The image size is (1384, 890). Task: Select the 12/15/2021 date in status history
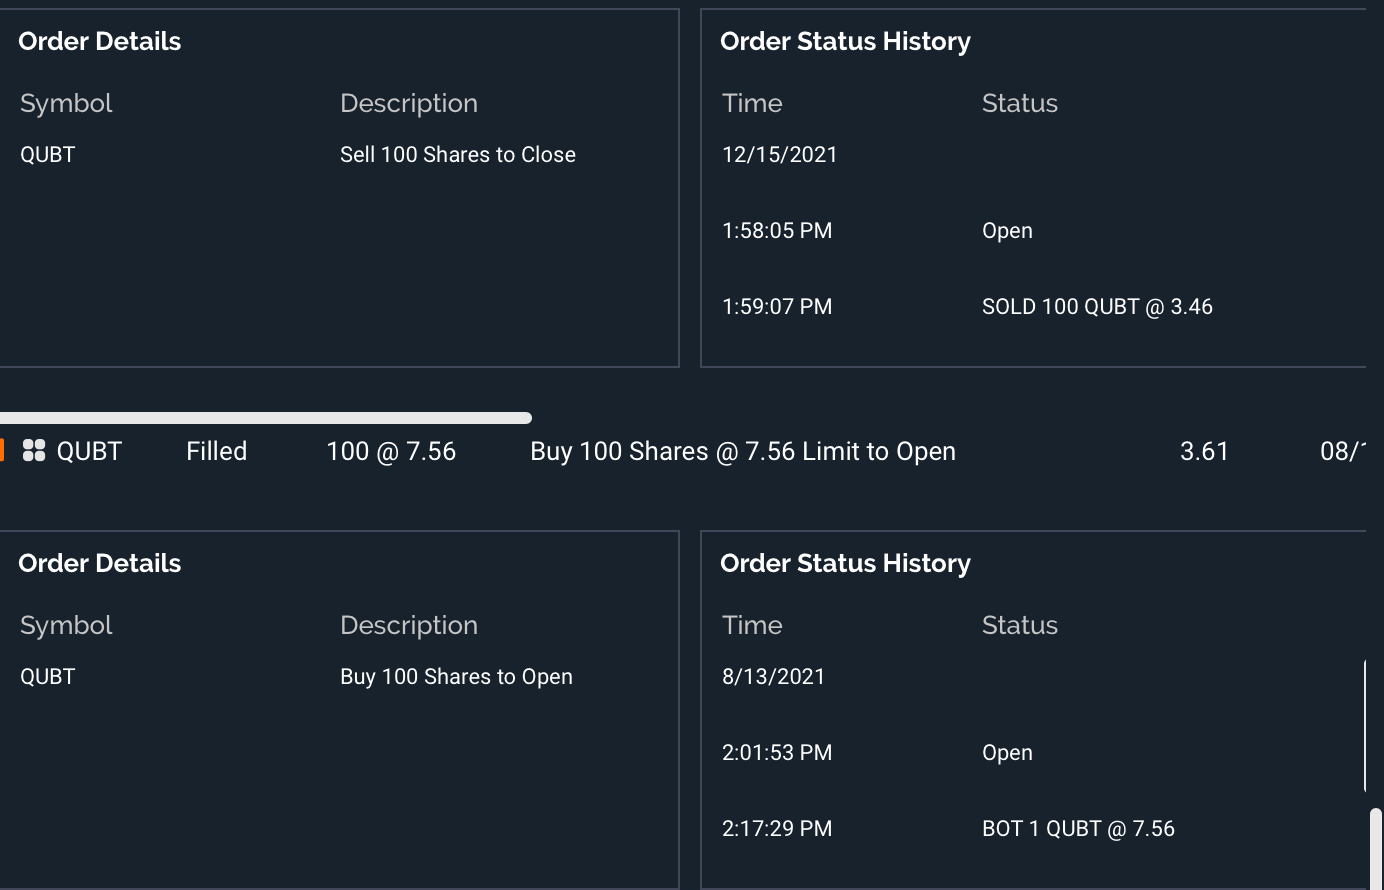click(x=779, y=155)
